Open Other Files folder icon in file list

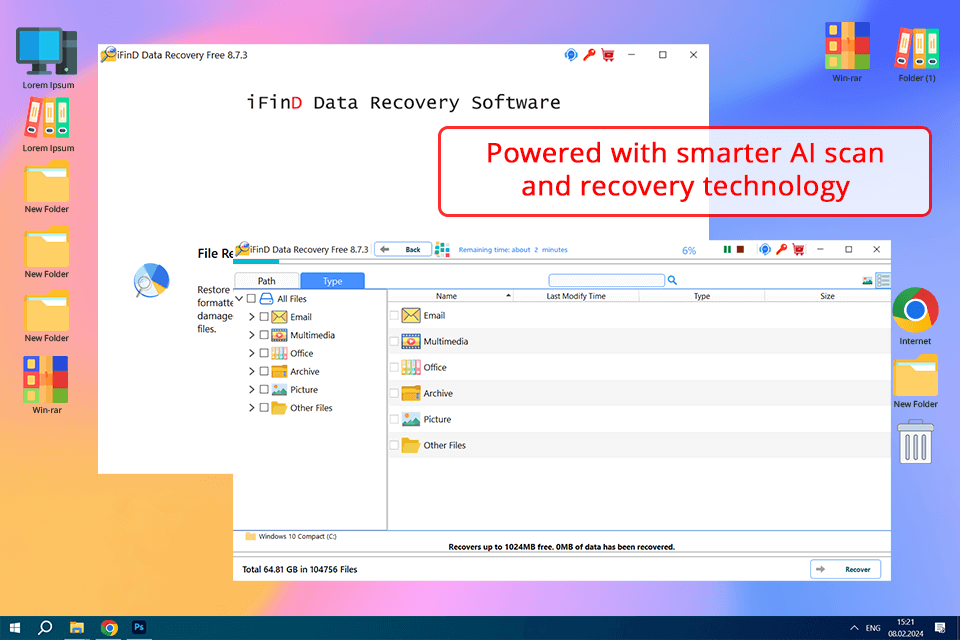(x=411, y=445)
